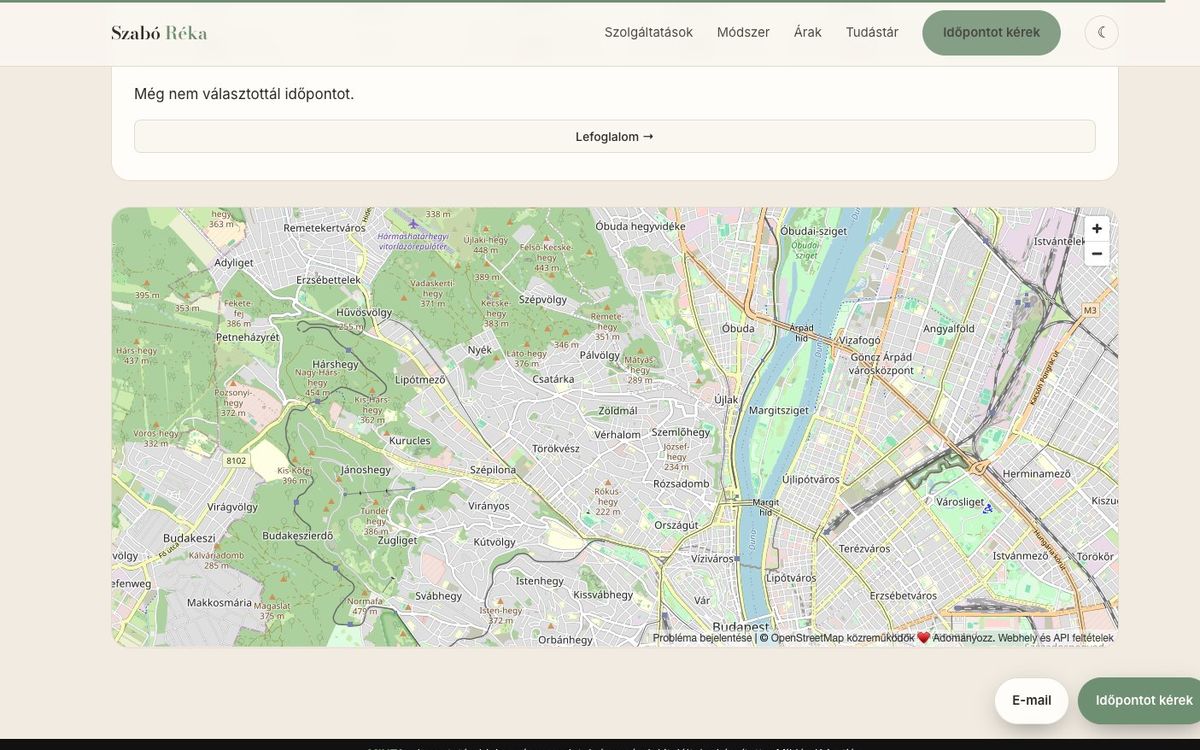
Task: Open the Szolgáltatások menu item
Action: tap(648, 32)
